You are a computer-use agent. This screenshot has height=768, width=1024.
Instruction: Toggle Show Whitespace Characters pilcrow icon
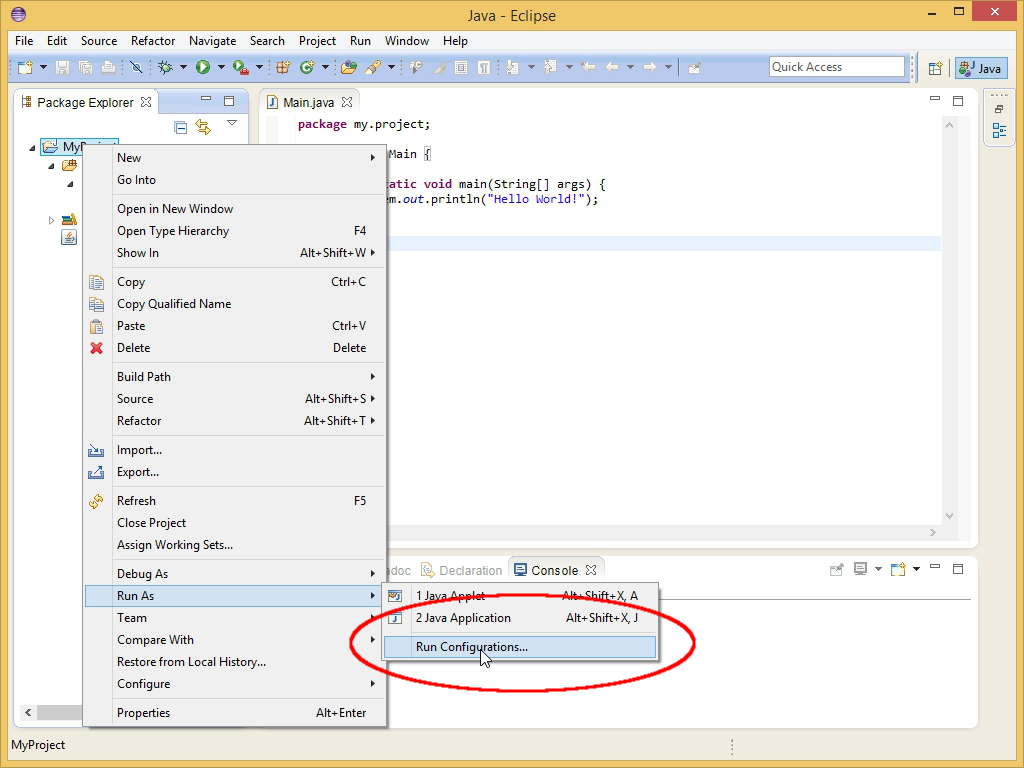[x=484, y=67]
